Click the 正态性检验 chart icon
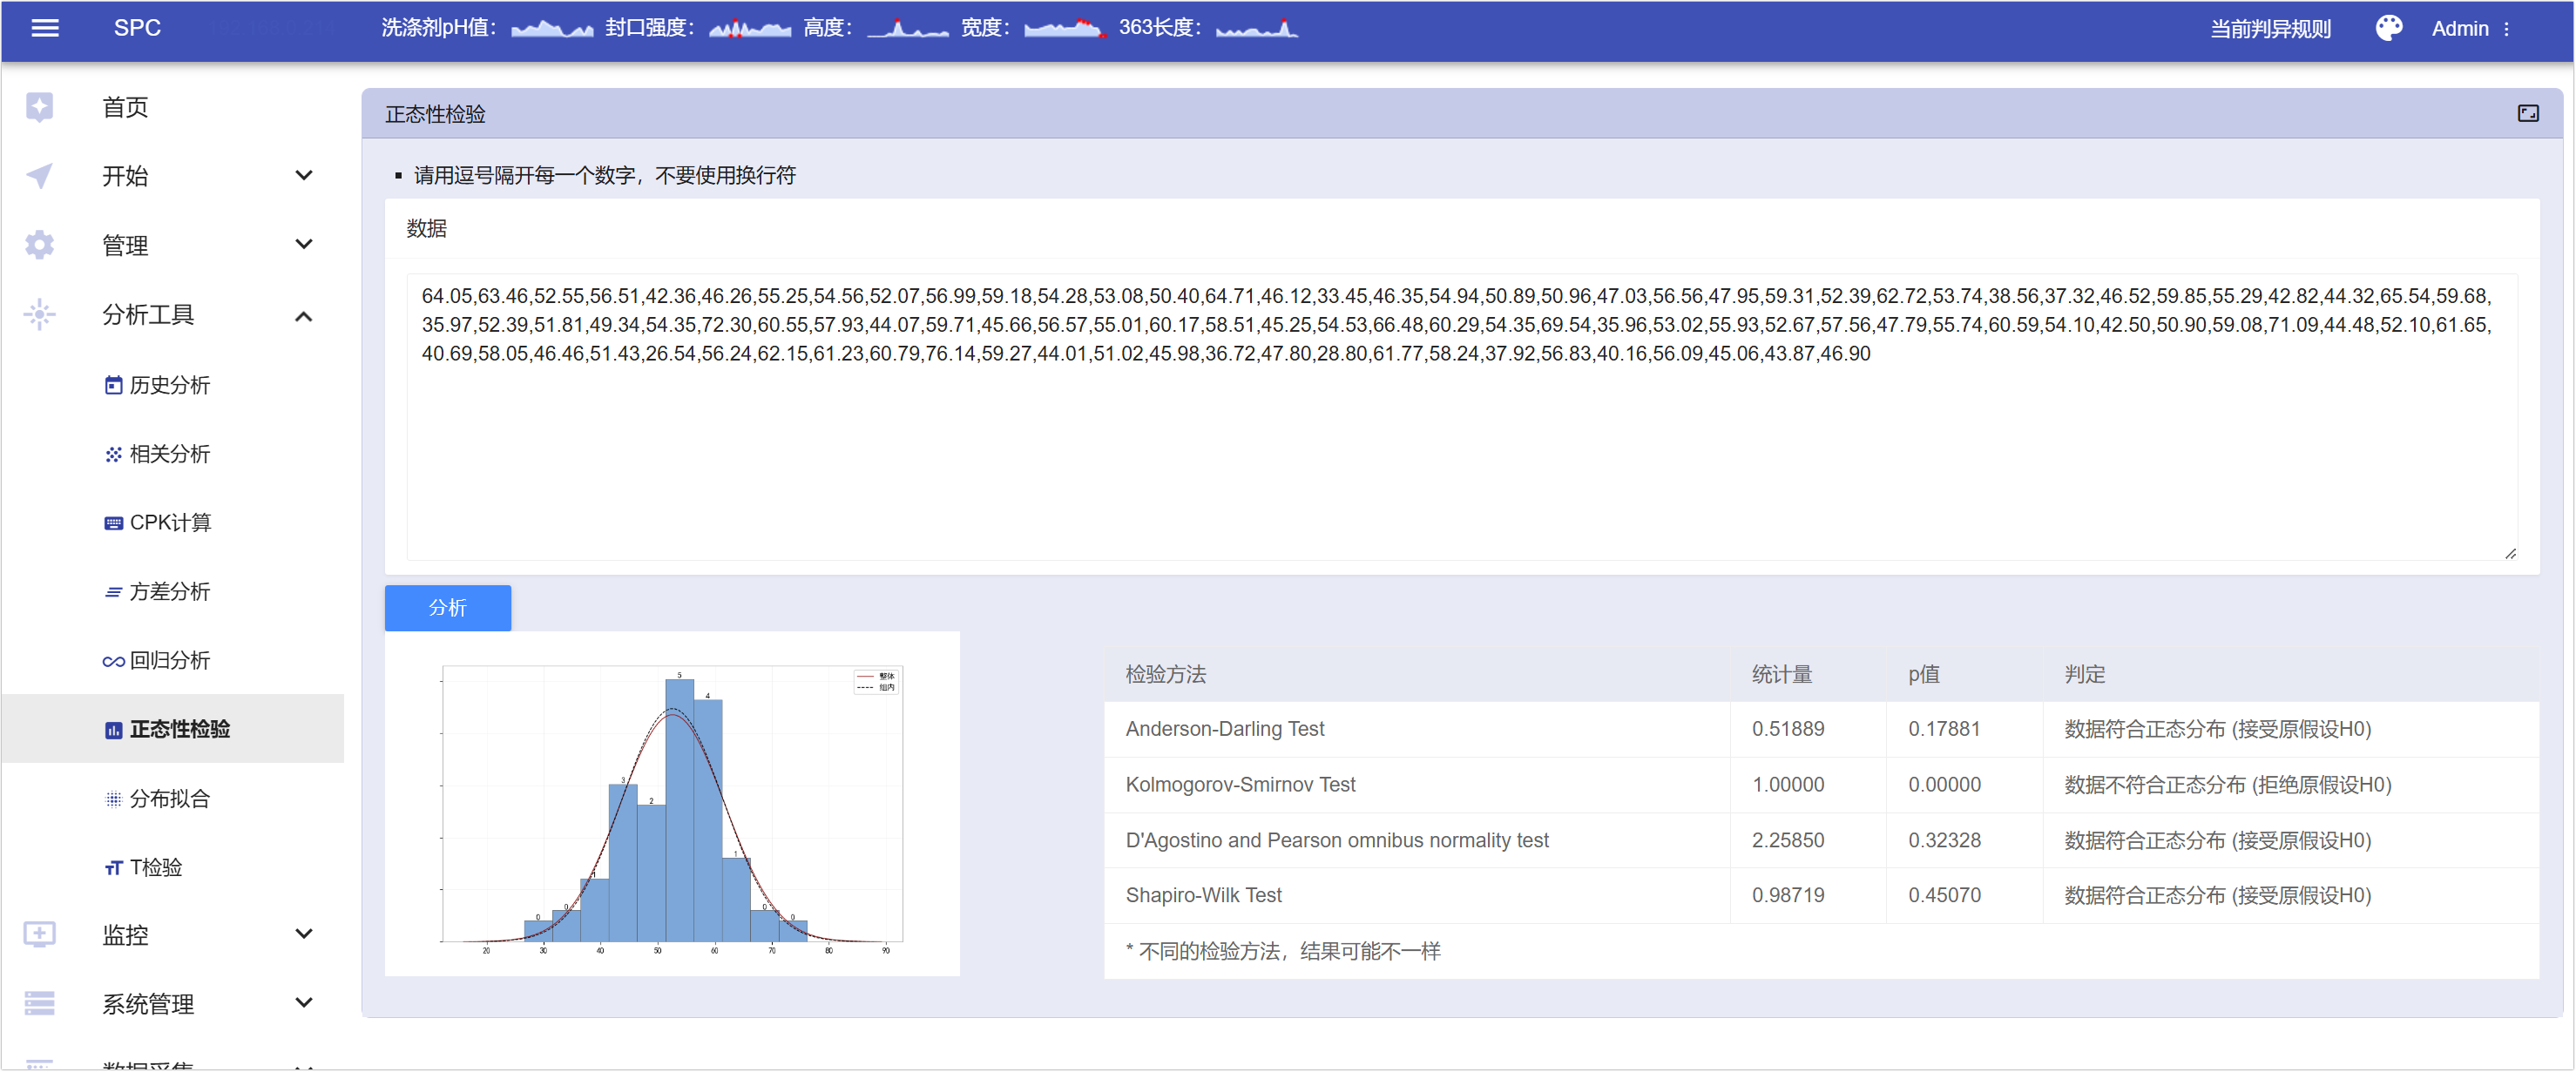 click(113, 730)
